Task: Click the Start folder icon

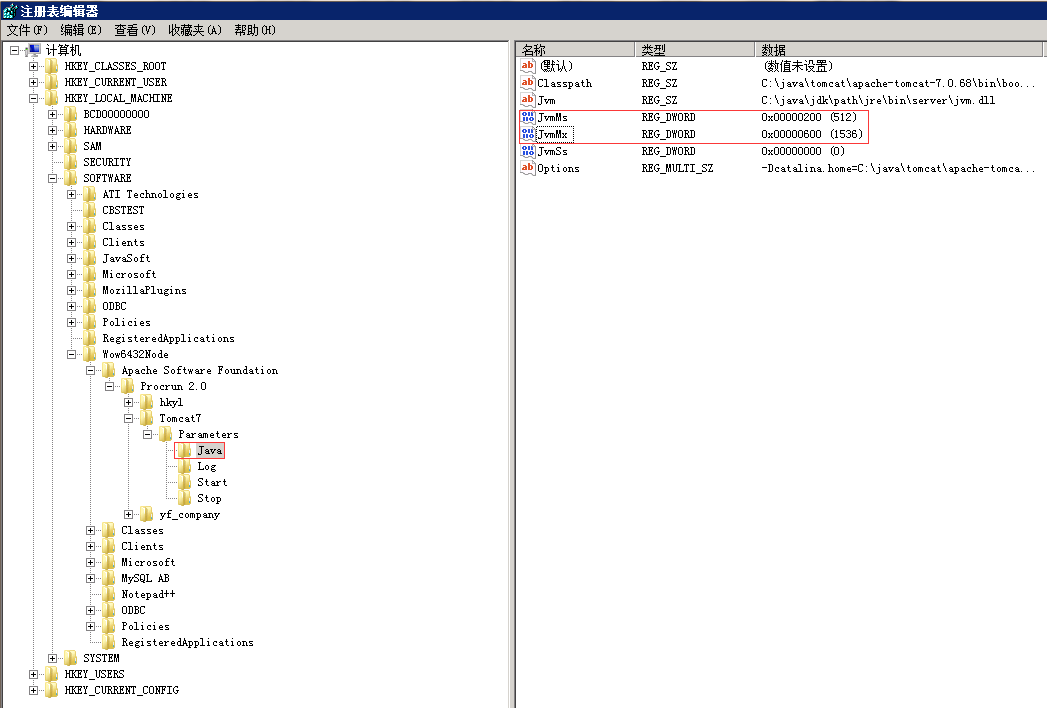Action: click(184, 483)
